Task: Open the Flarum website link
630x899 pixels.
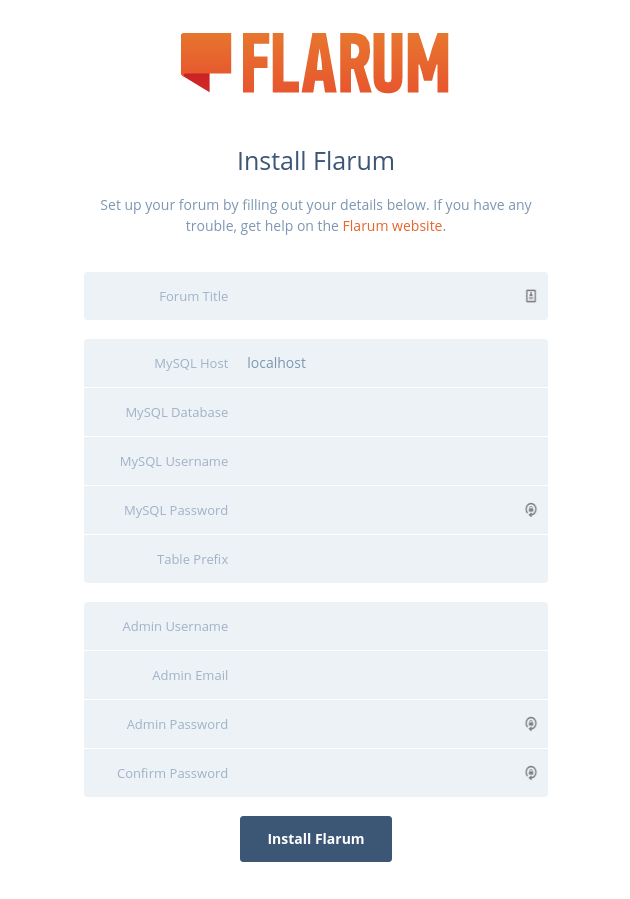Action: tap(393, 226)
